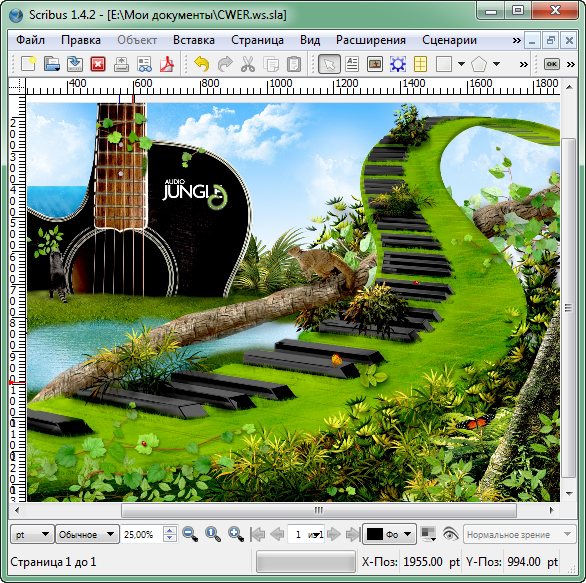This screenshot has width=586, height=583.
Task: Open the Файл menu
Action: pyautogui.click(x=30, y=40)
